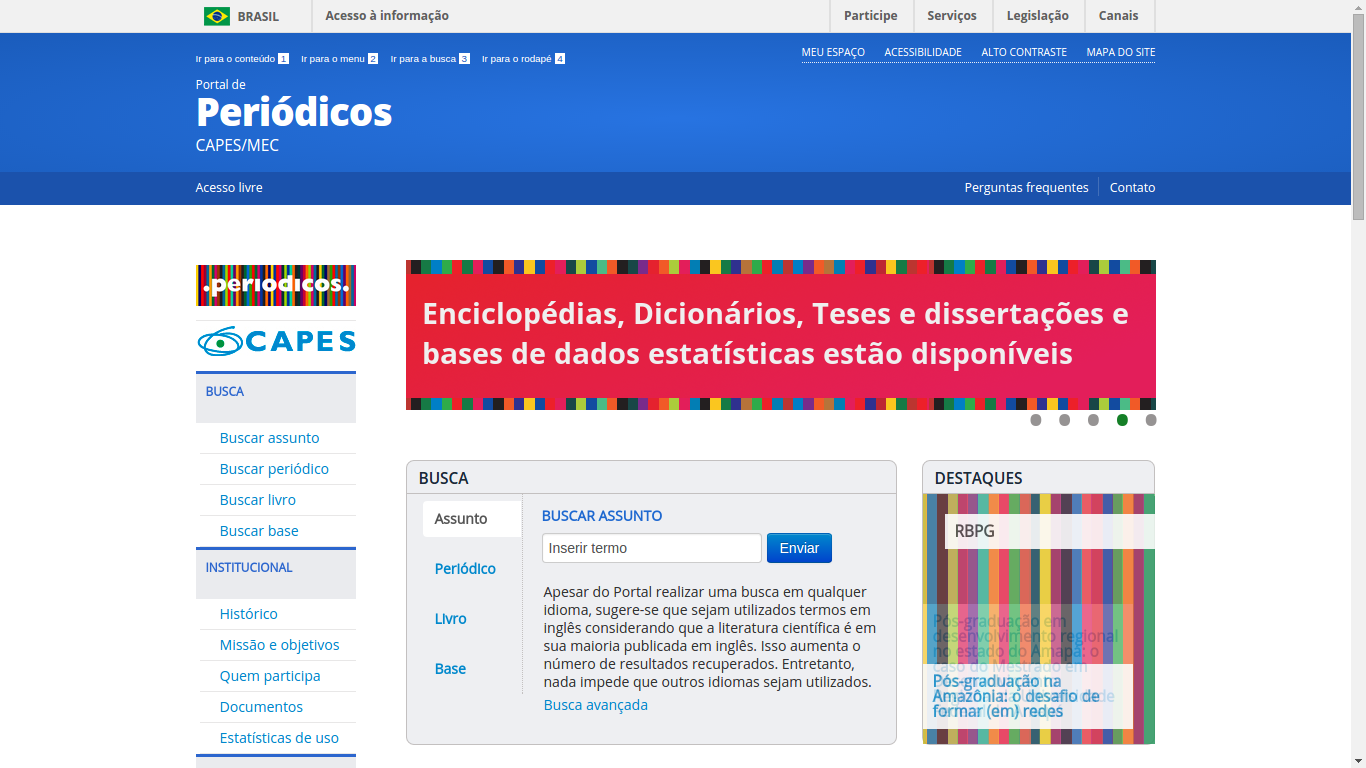Jump to Ir para o rodapé

coord(523,59)
